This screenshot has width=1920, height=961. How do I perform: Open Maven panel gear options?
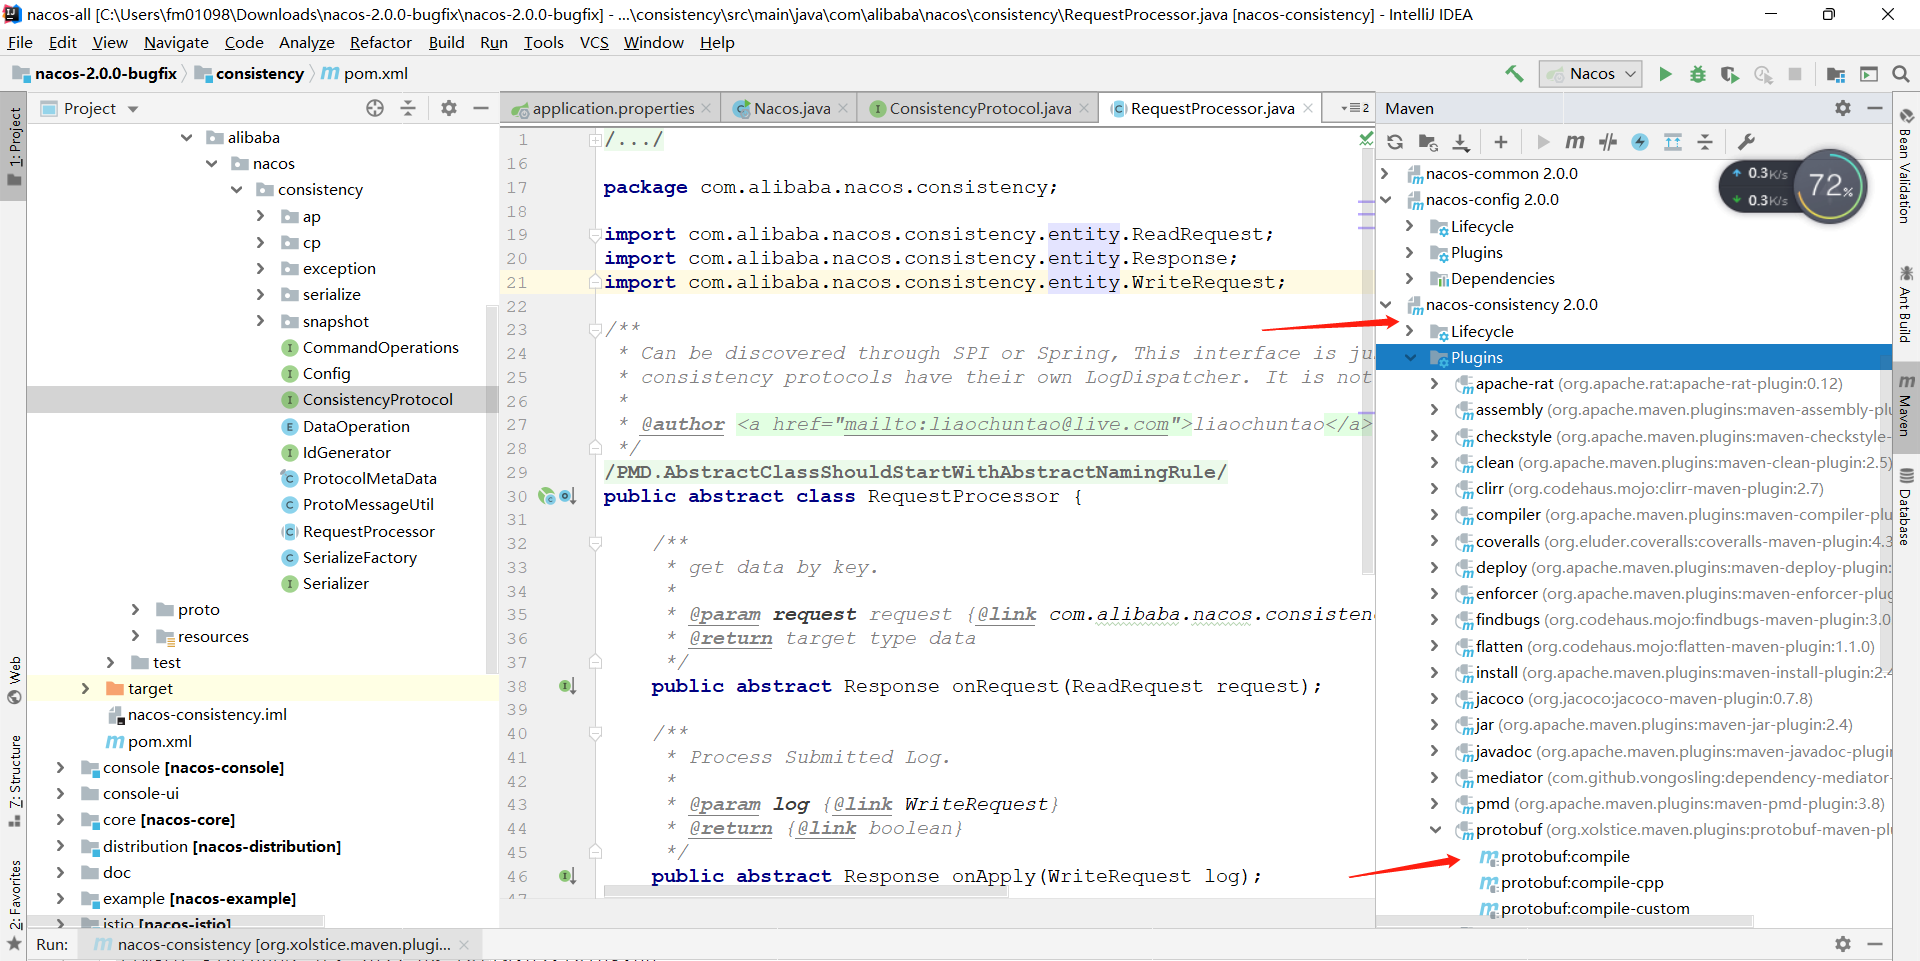pos(1843,108)
